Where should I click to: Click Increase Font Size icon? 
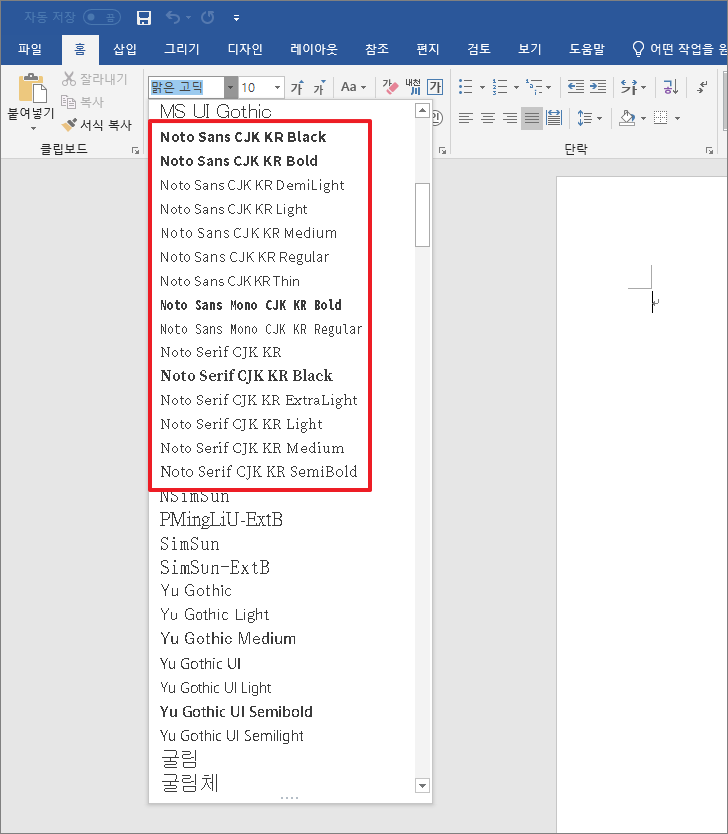(x=297, y=87)
